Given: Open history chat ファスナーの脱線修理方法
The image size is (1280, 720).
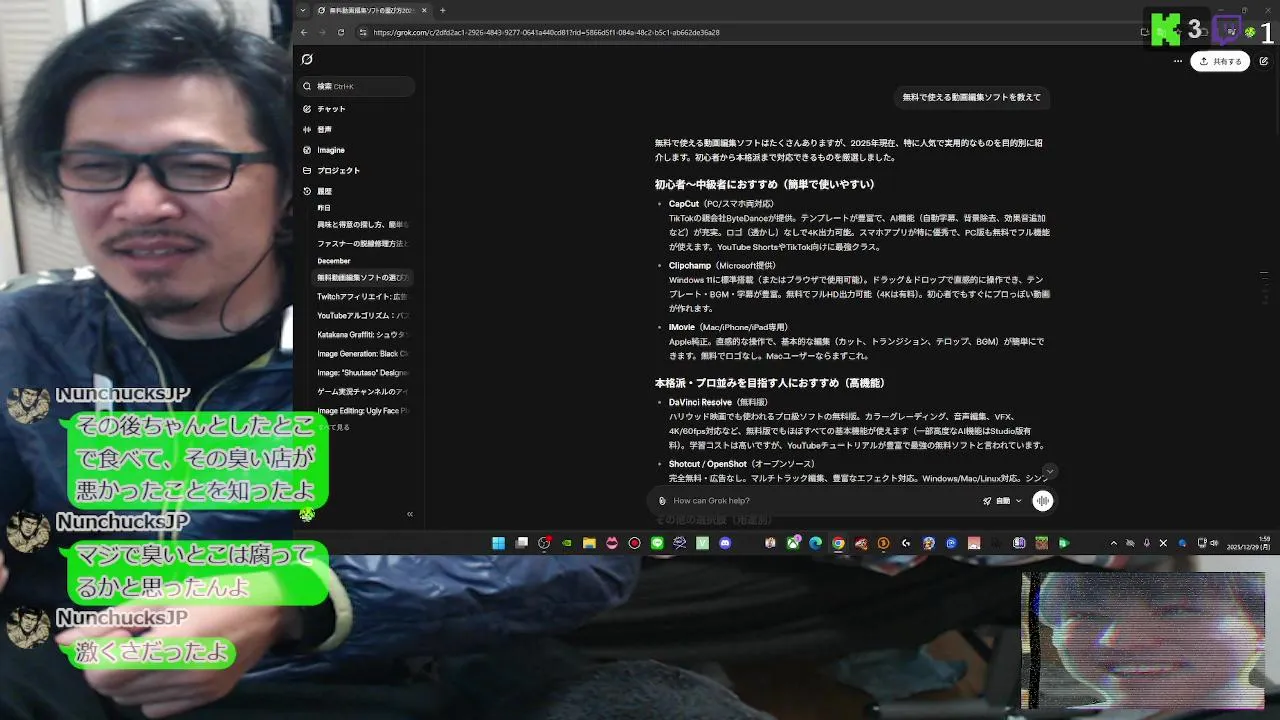Looking at the screenshot, I should [362, 243].
